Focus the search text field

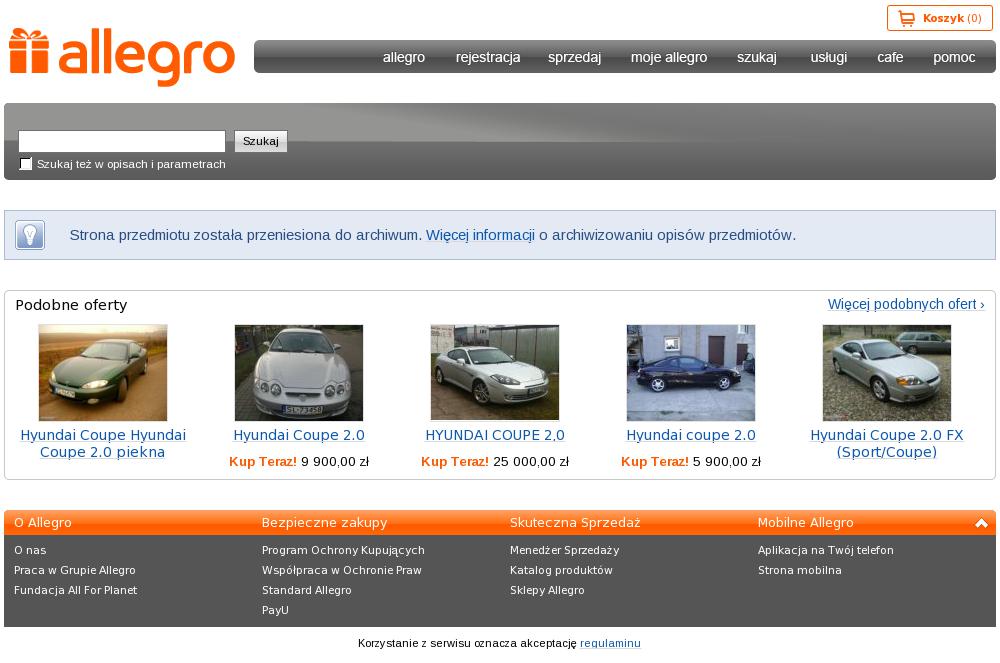tap(122, 141)
